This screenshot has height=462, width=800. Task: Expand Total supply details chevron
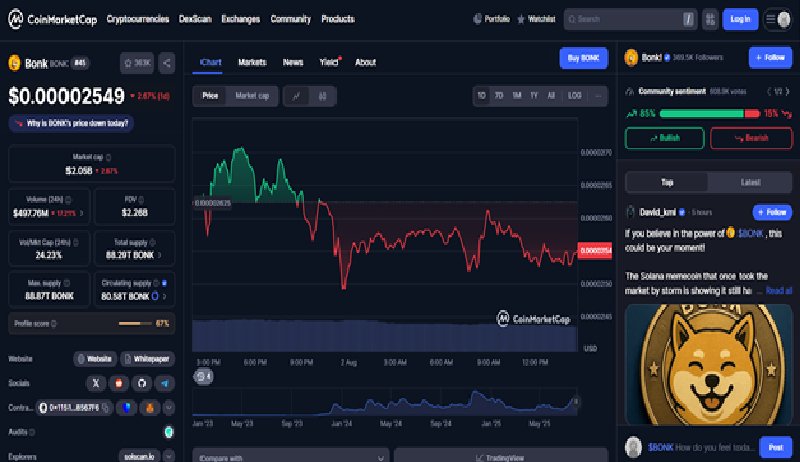click(x=160, y=255)
